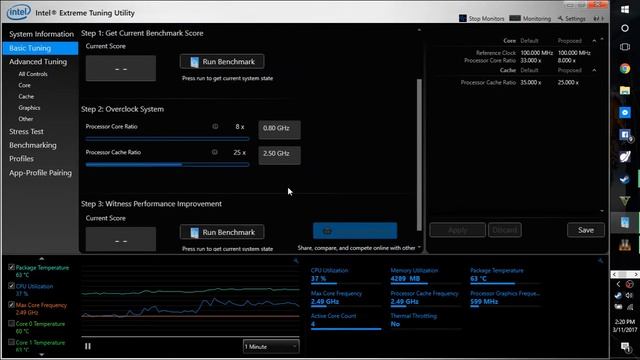This screenshot has height=360, width=640.
Task: Open the Profiles page
Action: (21, 159)
